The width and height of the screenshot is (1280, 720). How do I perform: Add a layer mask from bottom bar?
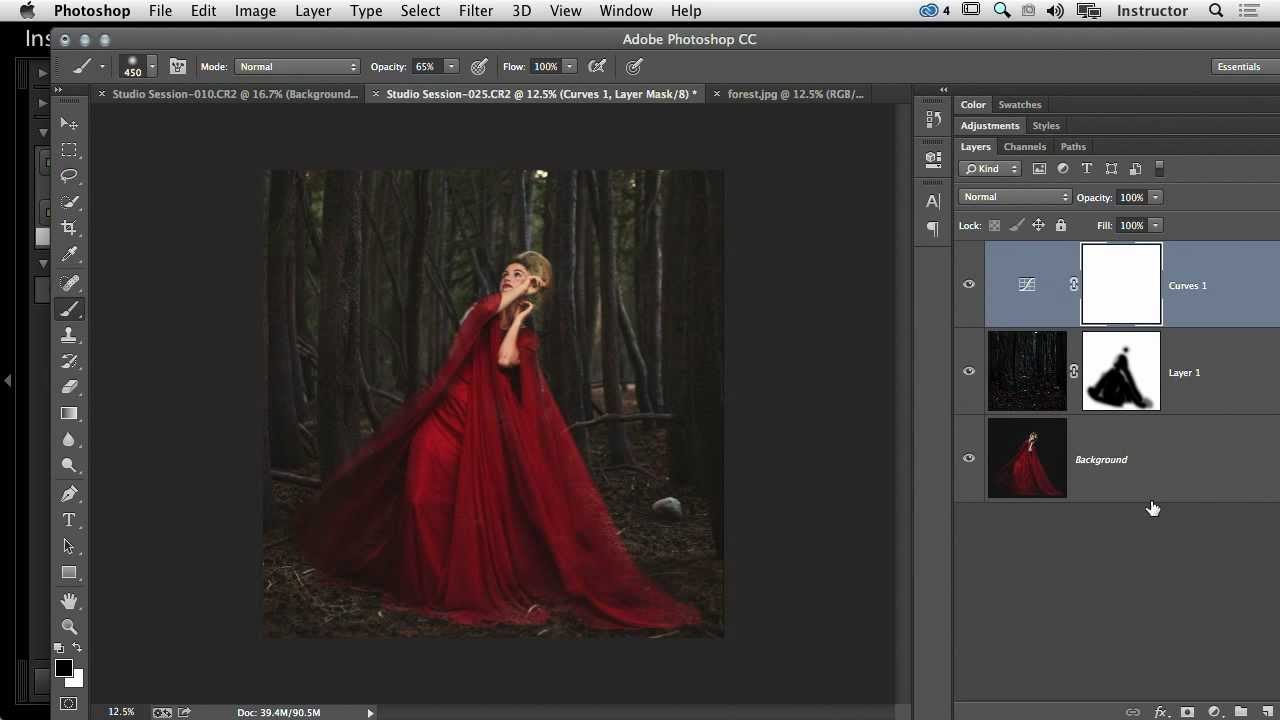1188,712
